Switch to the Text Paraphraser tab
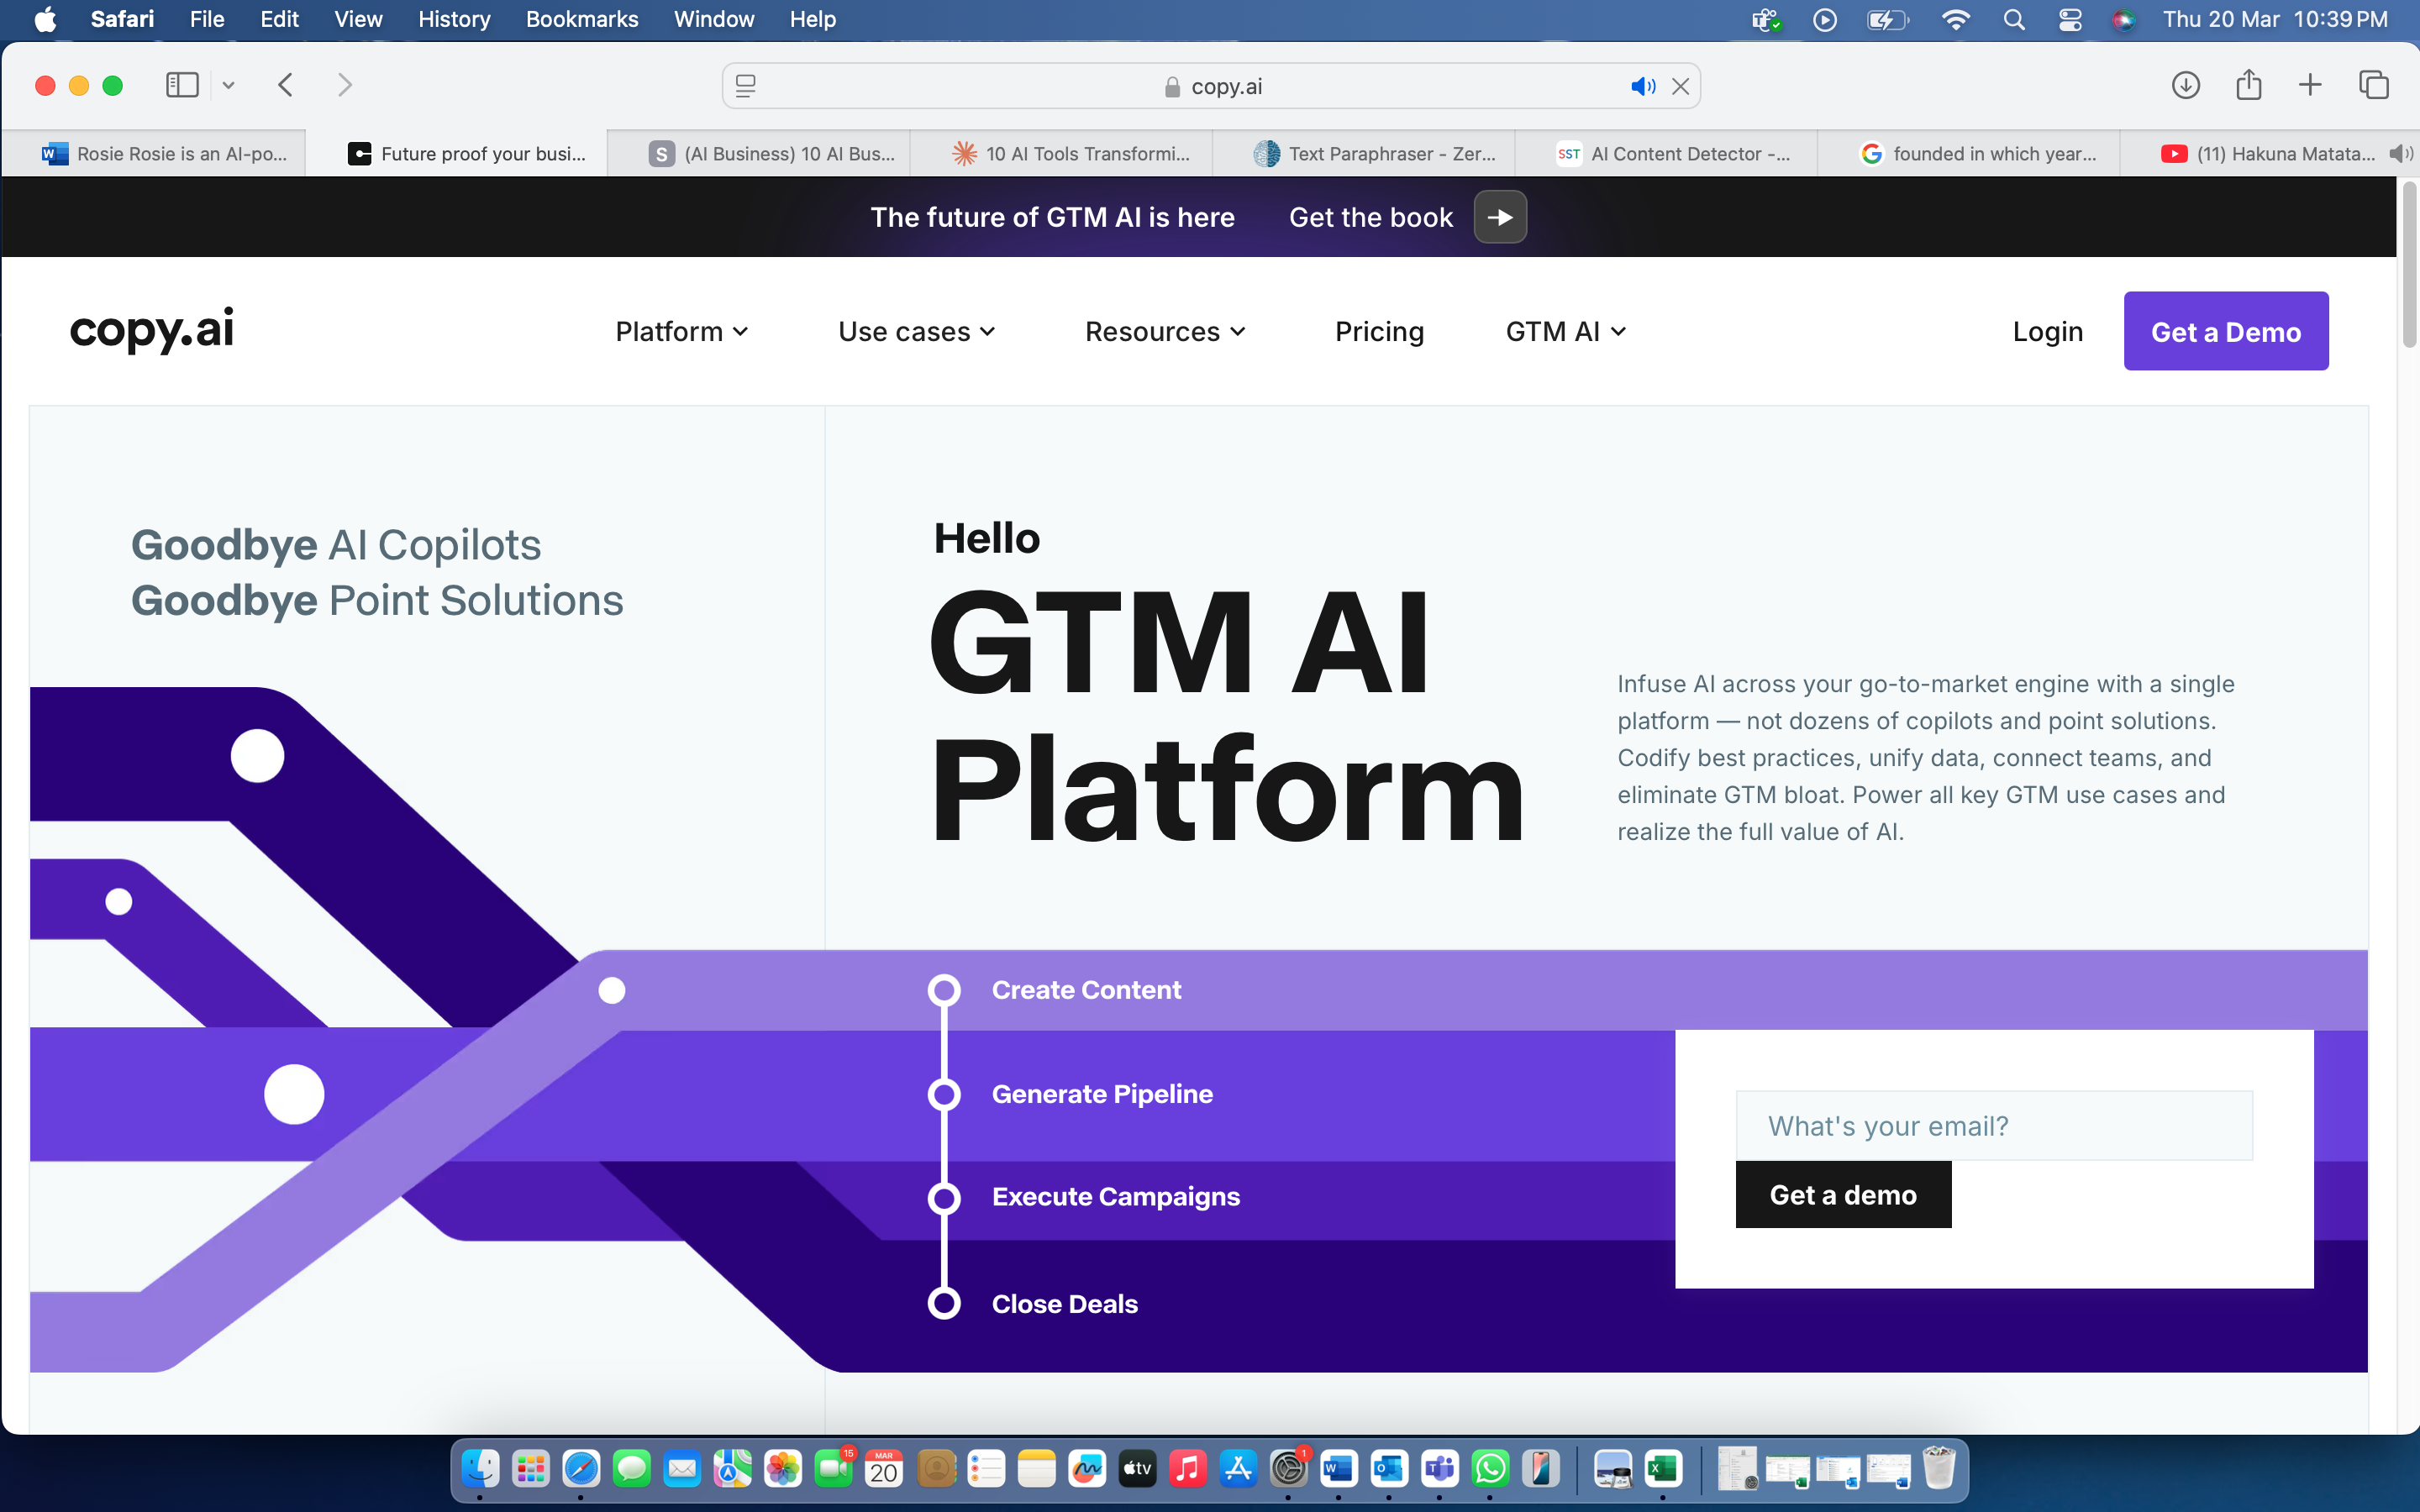Image resolution: width=2420 pixels, height=1512 pixels. click(x=1364, y=153)
